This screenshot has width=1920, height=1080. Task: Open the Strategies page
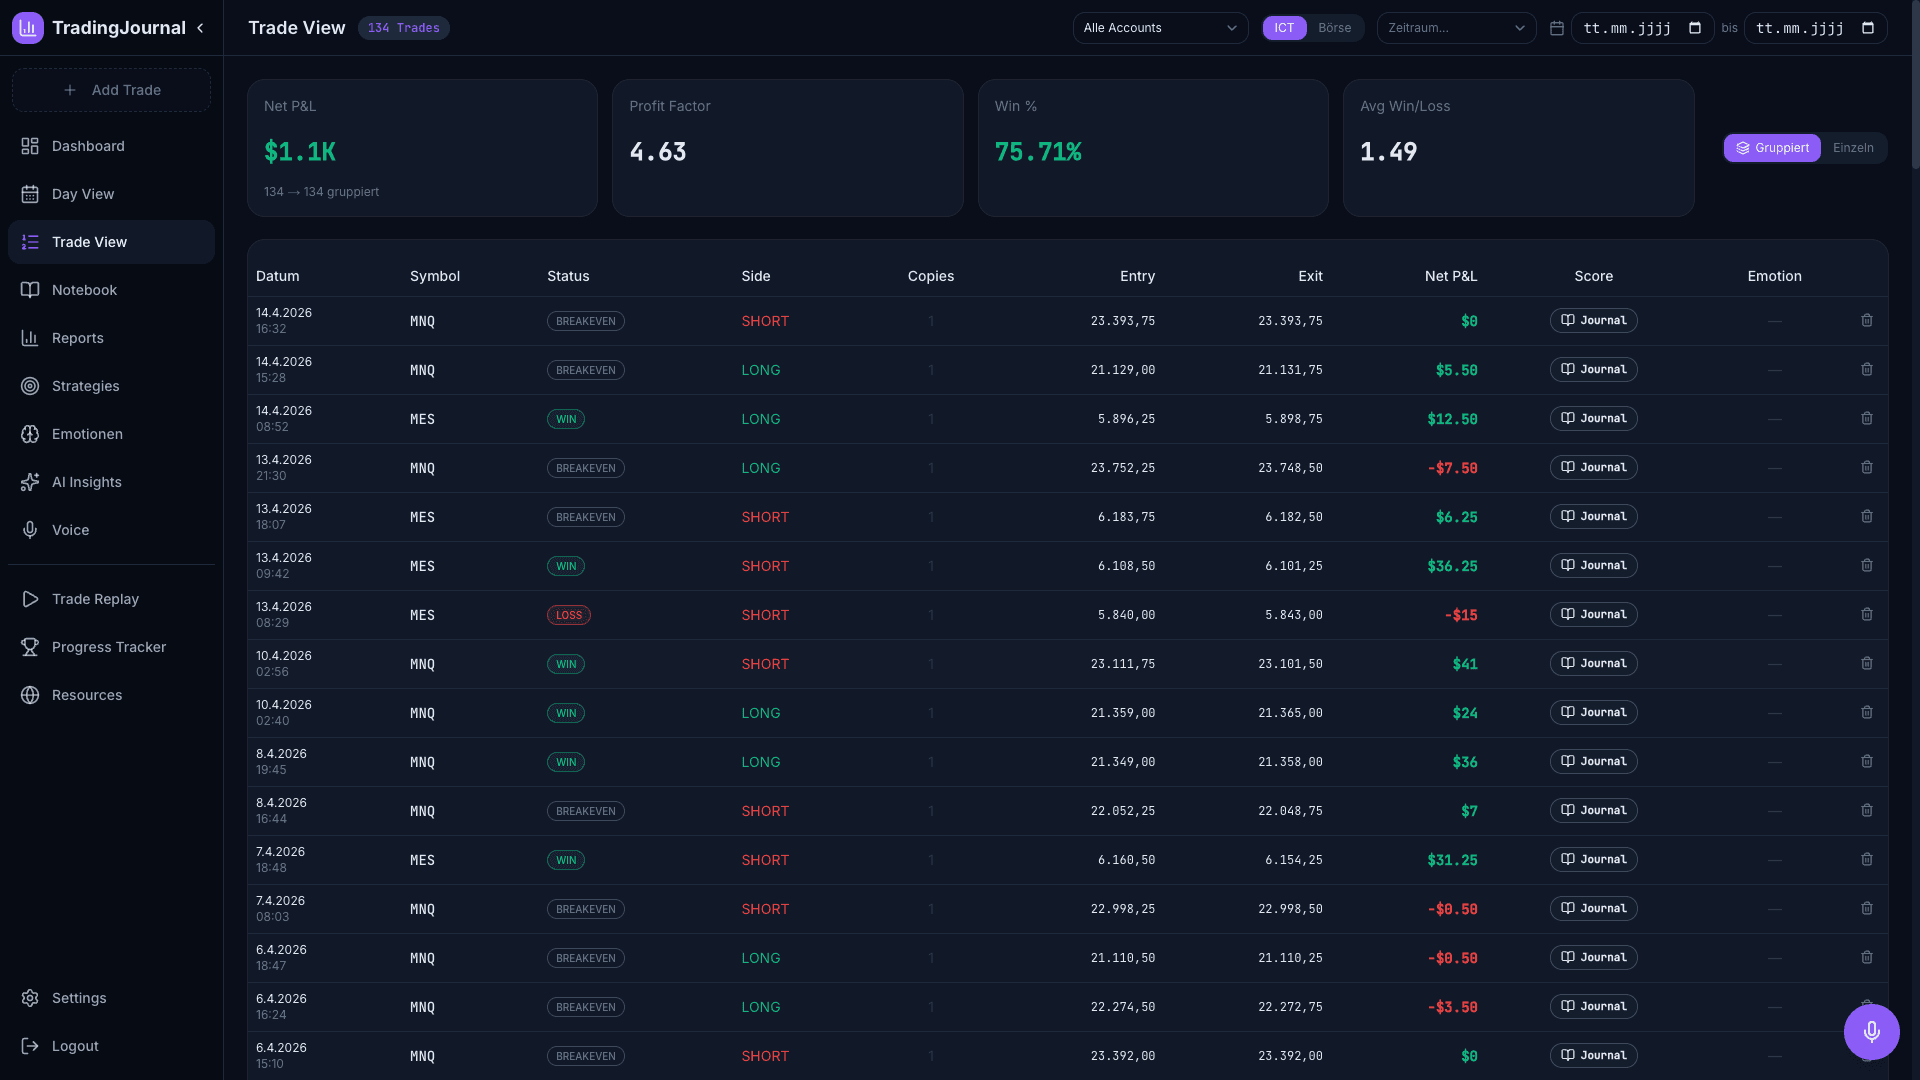111,386
